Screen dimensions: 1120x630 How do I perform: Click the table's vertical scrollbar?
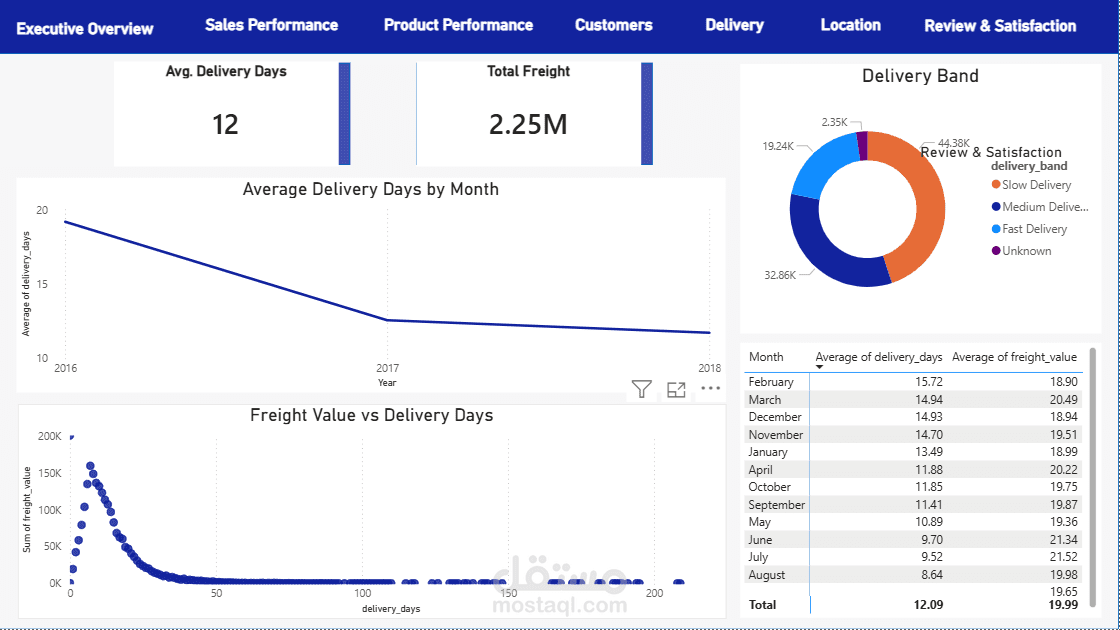tap(1093, 477)
